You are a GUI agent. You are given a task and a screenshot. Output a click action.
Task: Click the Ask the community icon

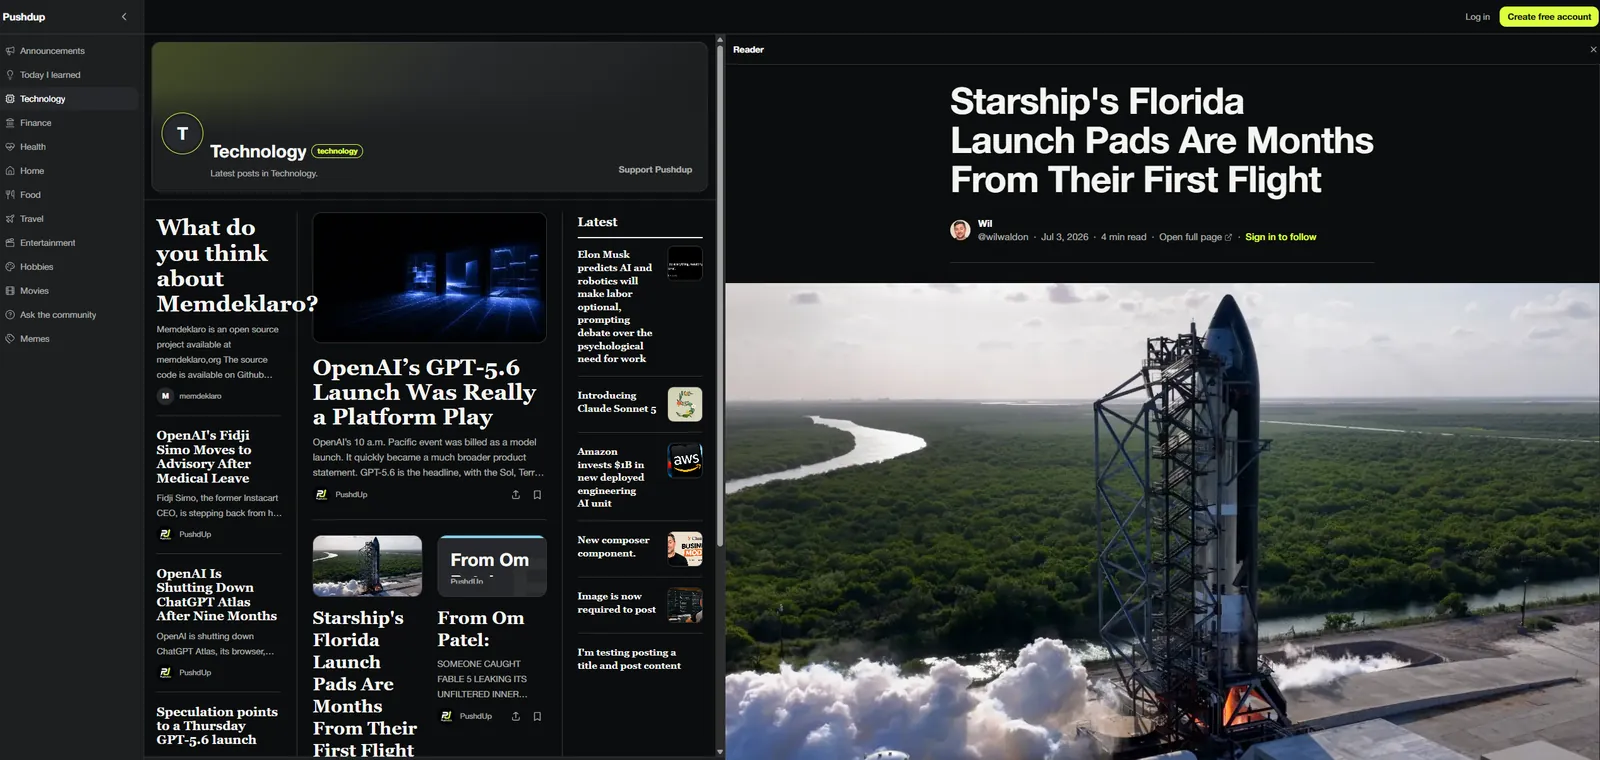point(10,315)
